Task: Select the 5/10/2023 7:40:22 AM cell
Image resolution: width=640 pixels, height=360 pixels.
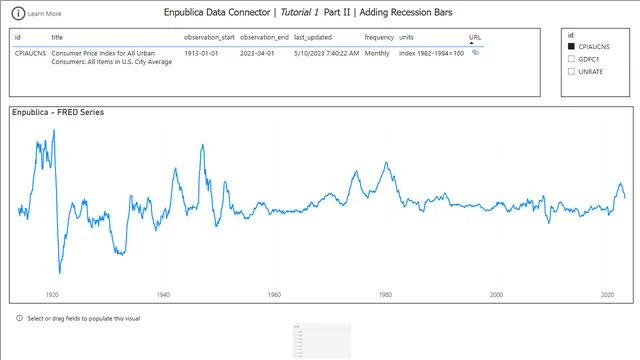Action: pos(327,53)
